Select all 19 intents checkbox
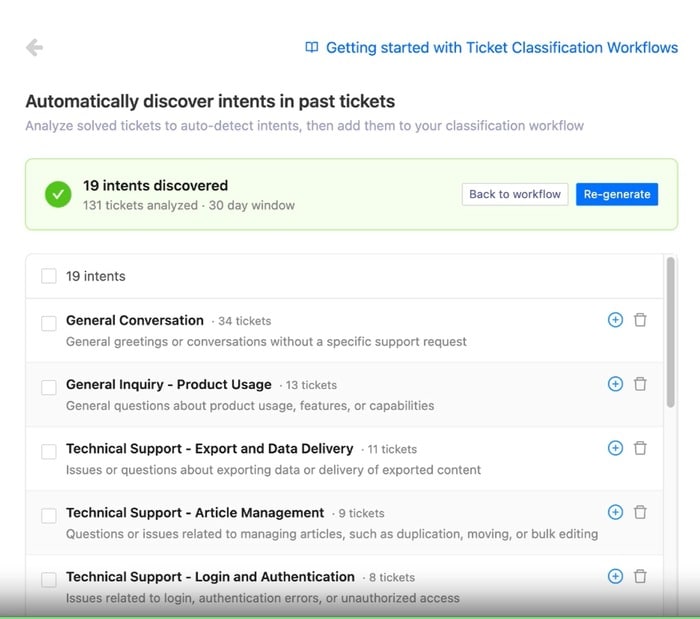 click(x=49, y=276)
